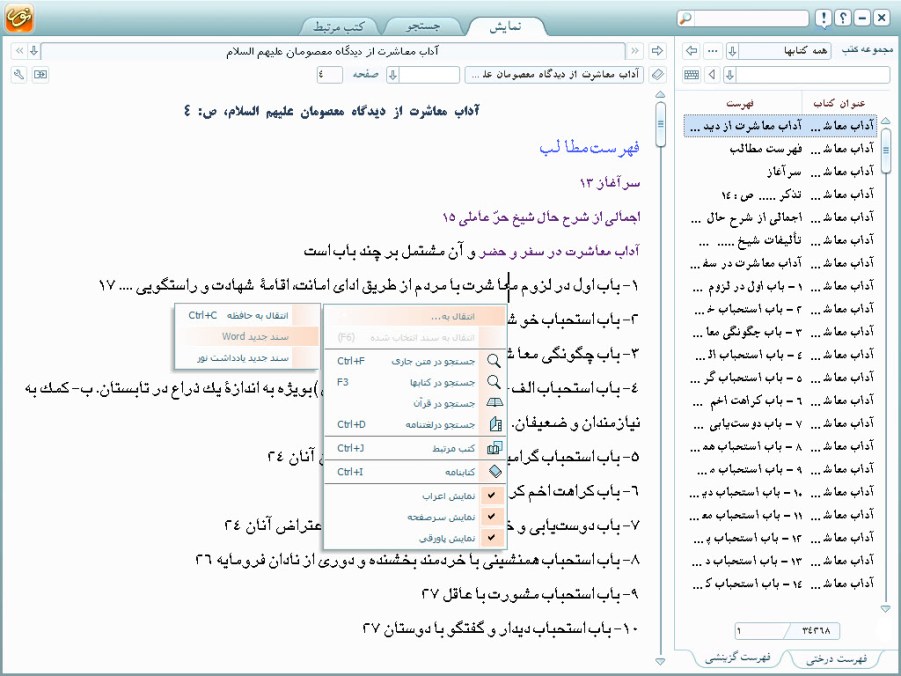Choose سند جدید یادداشت نور from the submenu
The width and height of the screenshot is (901, 676).
tap(247, 358)
